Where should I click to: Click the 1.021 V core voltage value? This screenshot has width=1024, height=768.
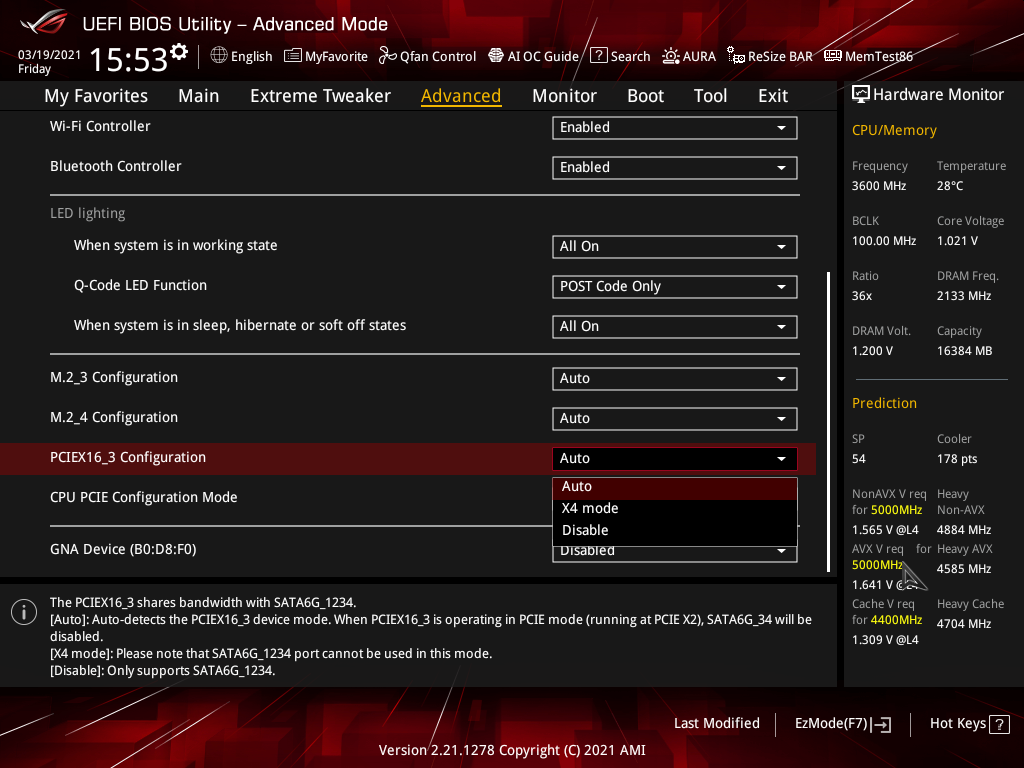click(x=957, y=241)
